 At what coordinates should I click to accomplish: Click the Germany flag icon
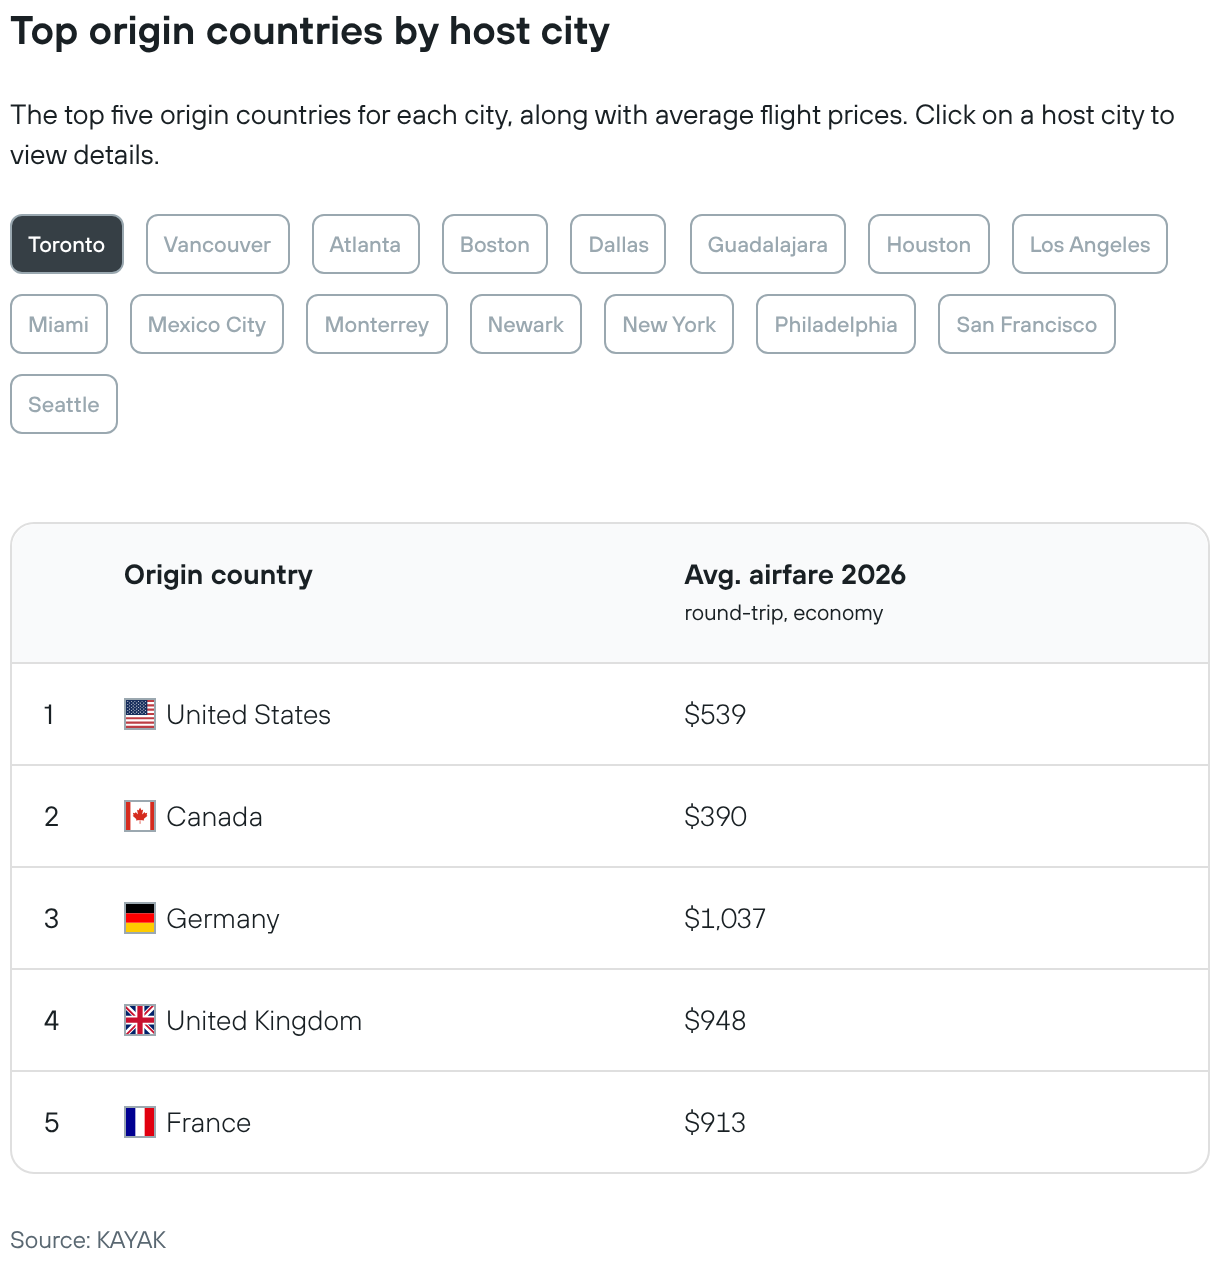140,918
